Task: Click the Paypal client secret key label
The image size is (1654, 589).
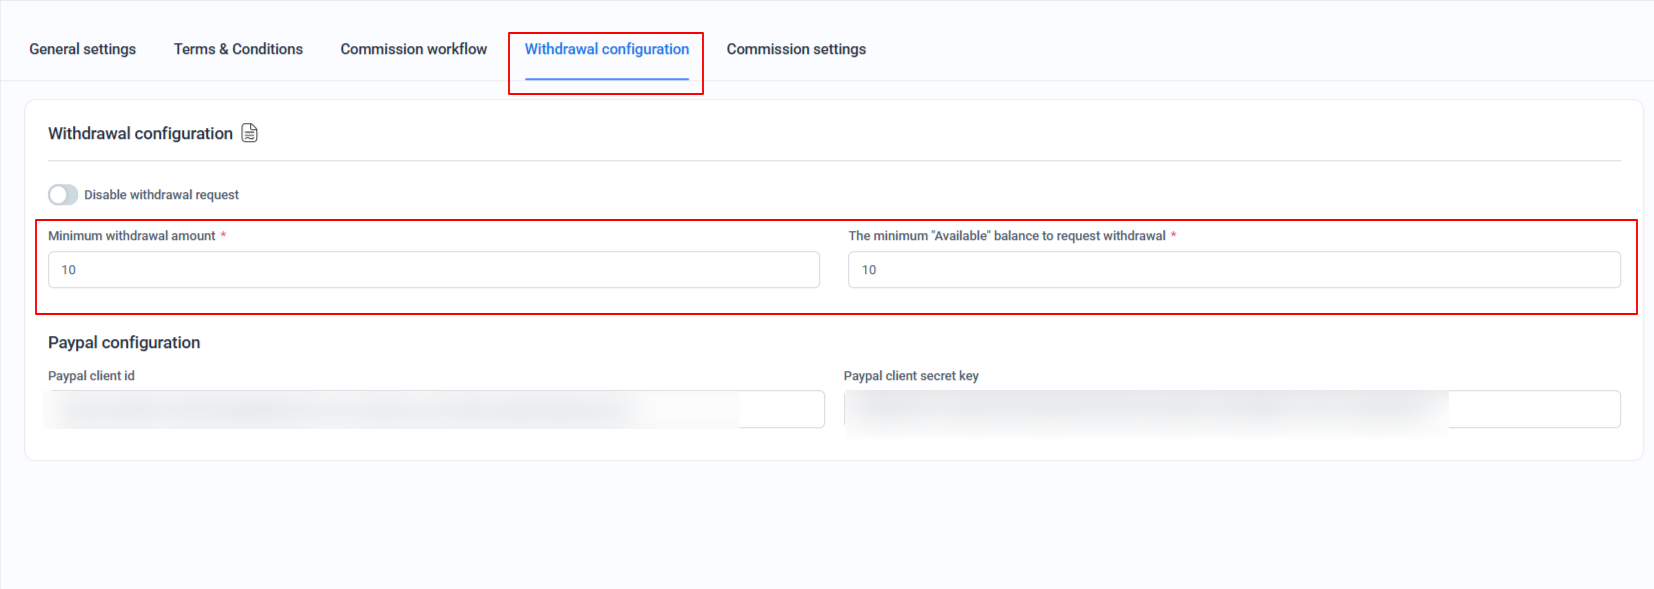Action: coord(910,376)
